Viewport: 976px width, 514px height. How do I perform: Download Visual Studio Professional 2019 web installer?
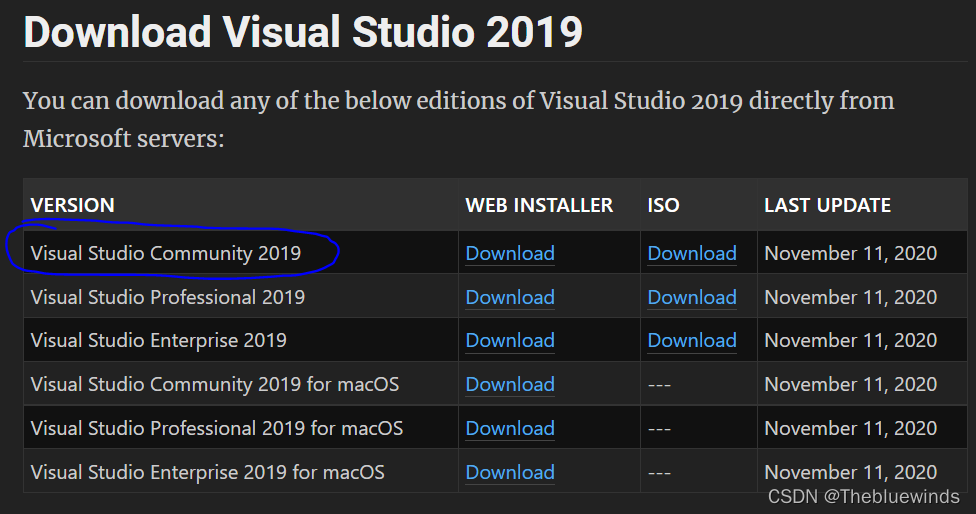pos(510,297)
